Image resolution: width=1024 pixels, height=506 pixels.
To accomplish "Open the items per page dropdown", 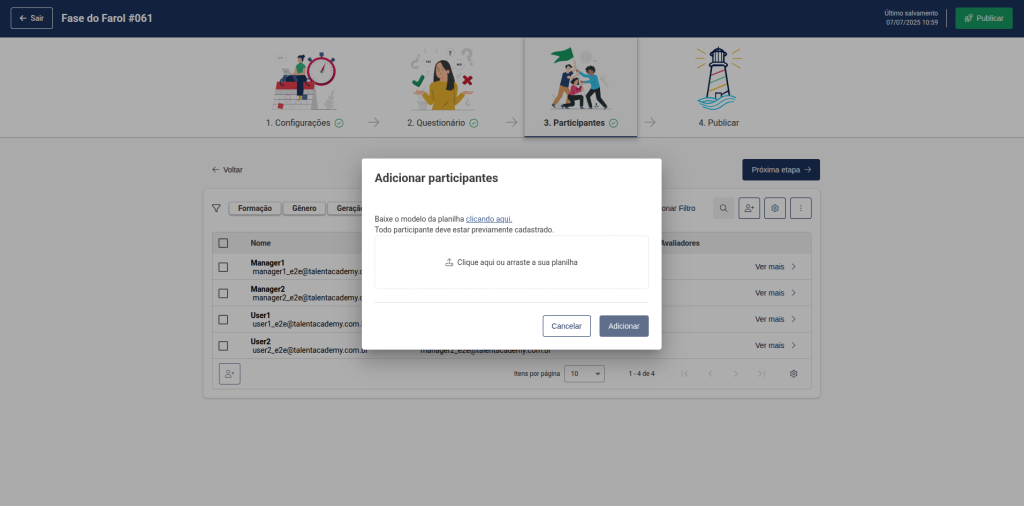I will (584, 373).
